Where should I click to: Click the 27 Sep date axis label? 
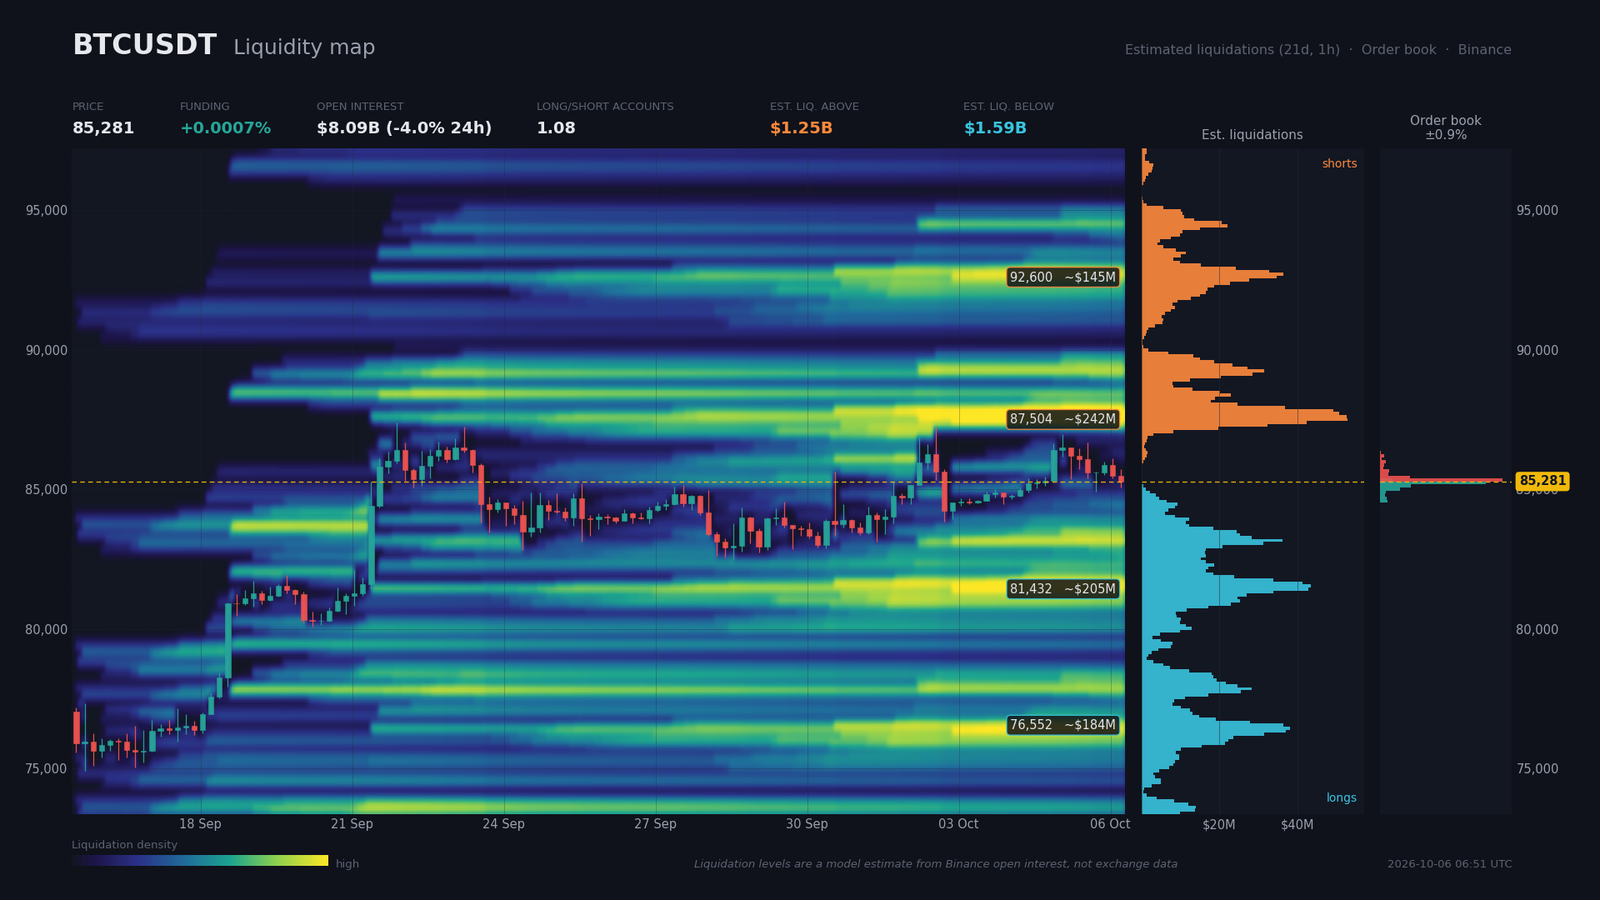point(655,824)
